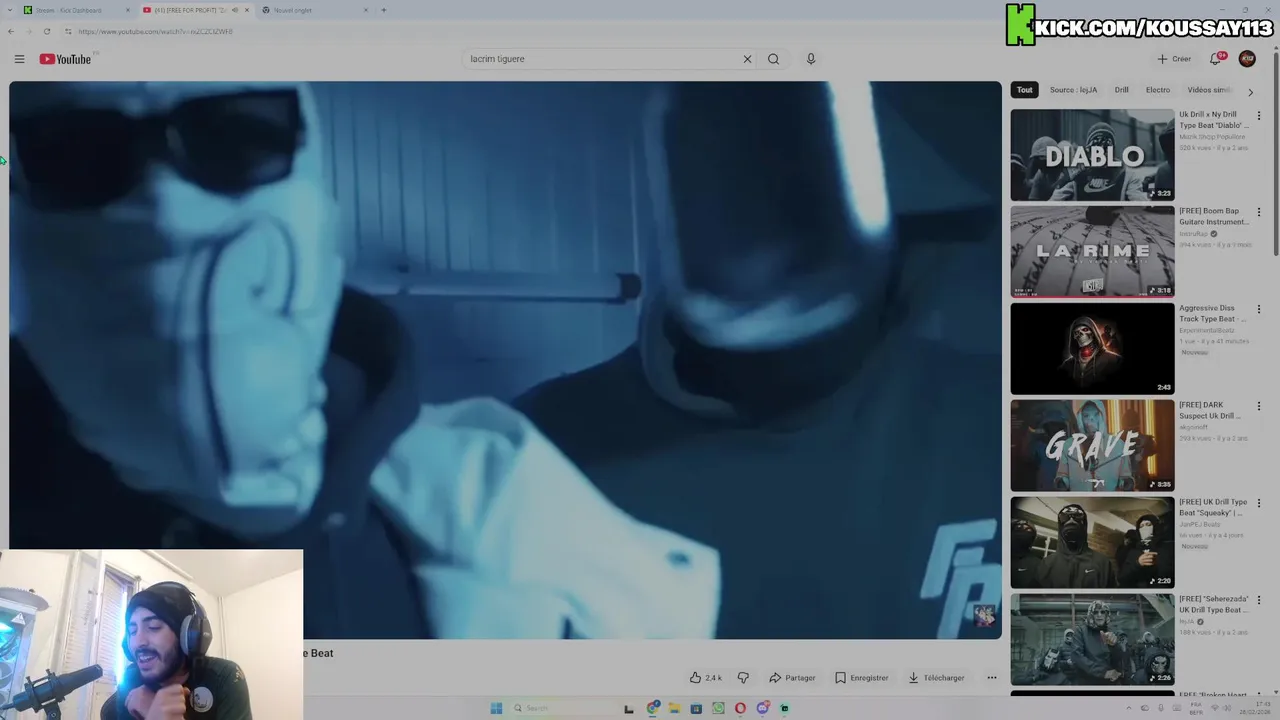Open the DIABLO video thumbnail

coord(1092,155)
